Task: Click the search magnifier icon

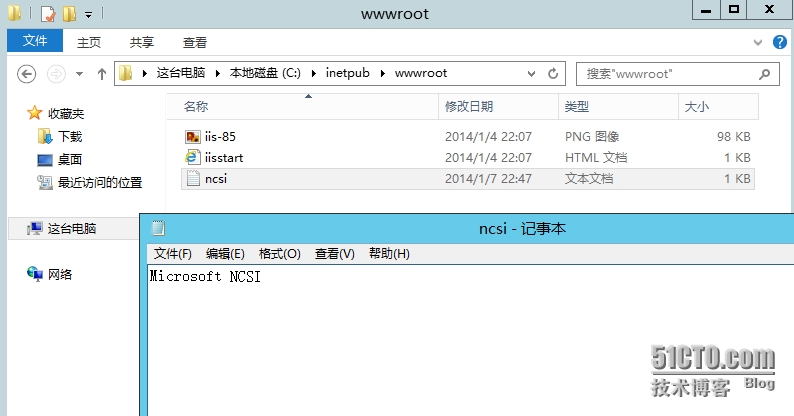Action: [765, 74]
